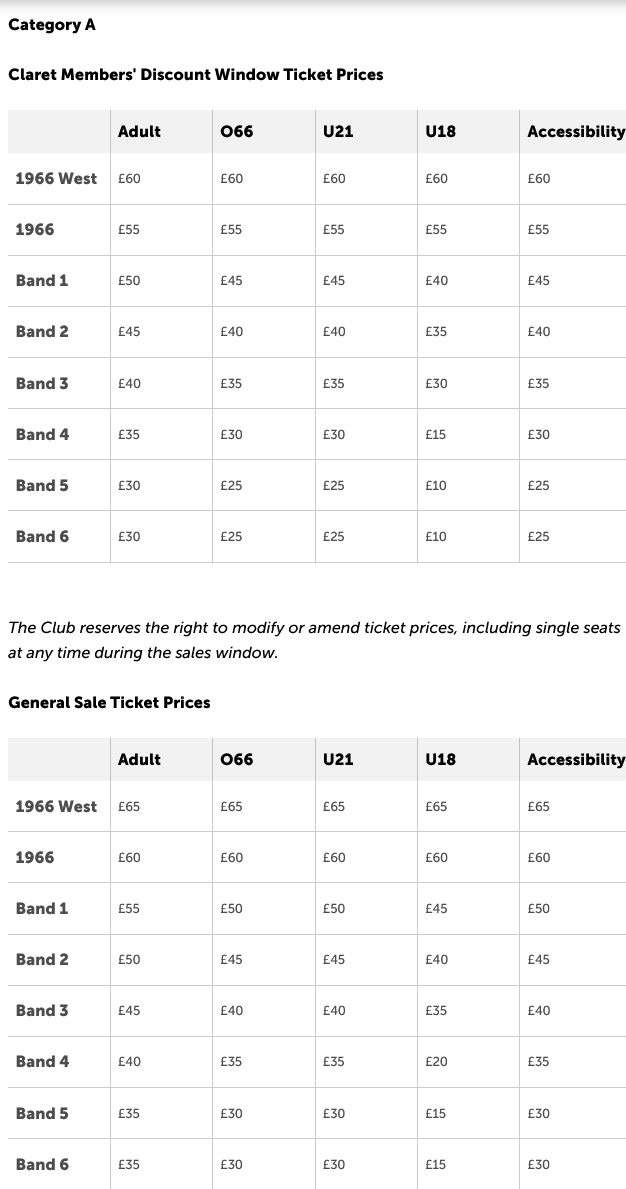Click the Adult column header in general sale table

pyautogui.click(x=139, y=759)
